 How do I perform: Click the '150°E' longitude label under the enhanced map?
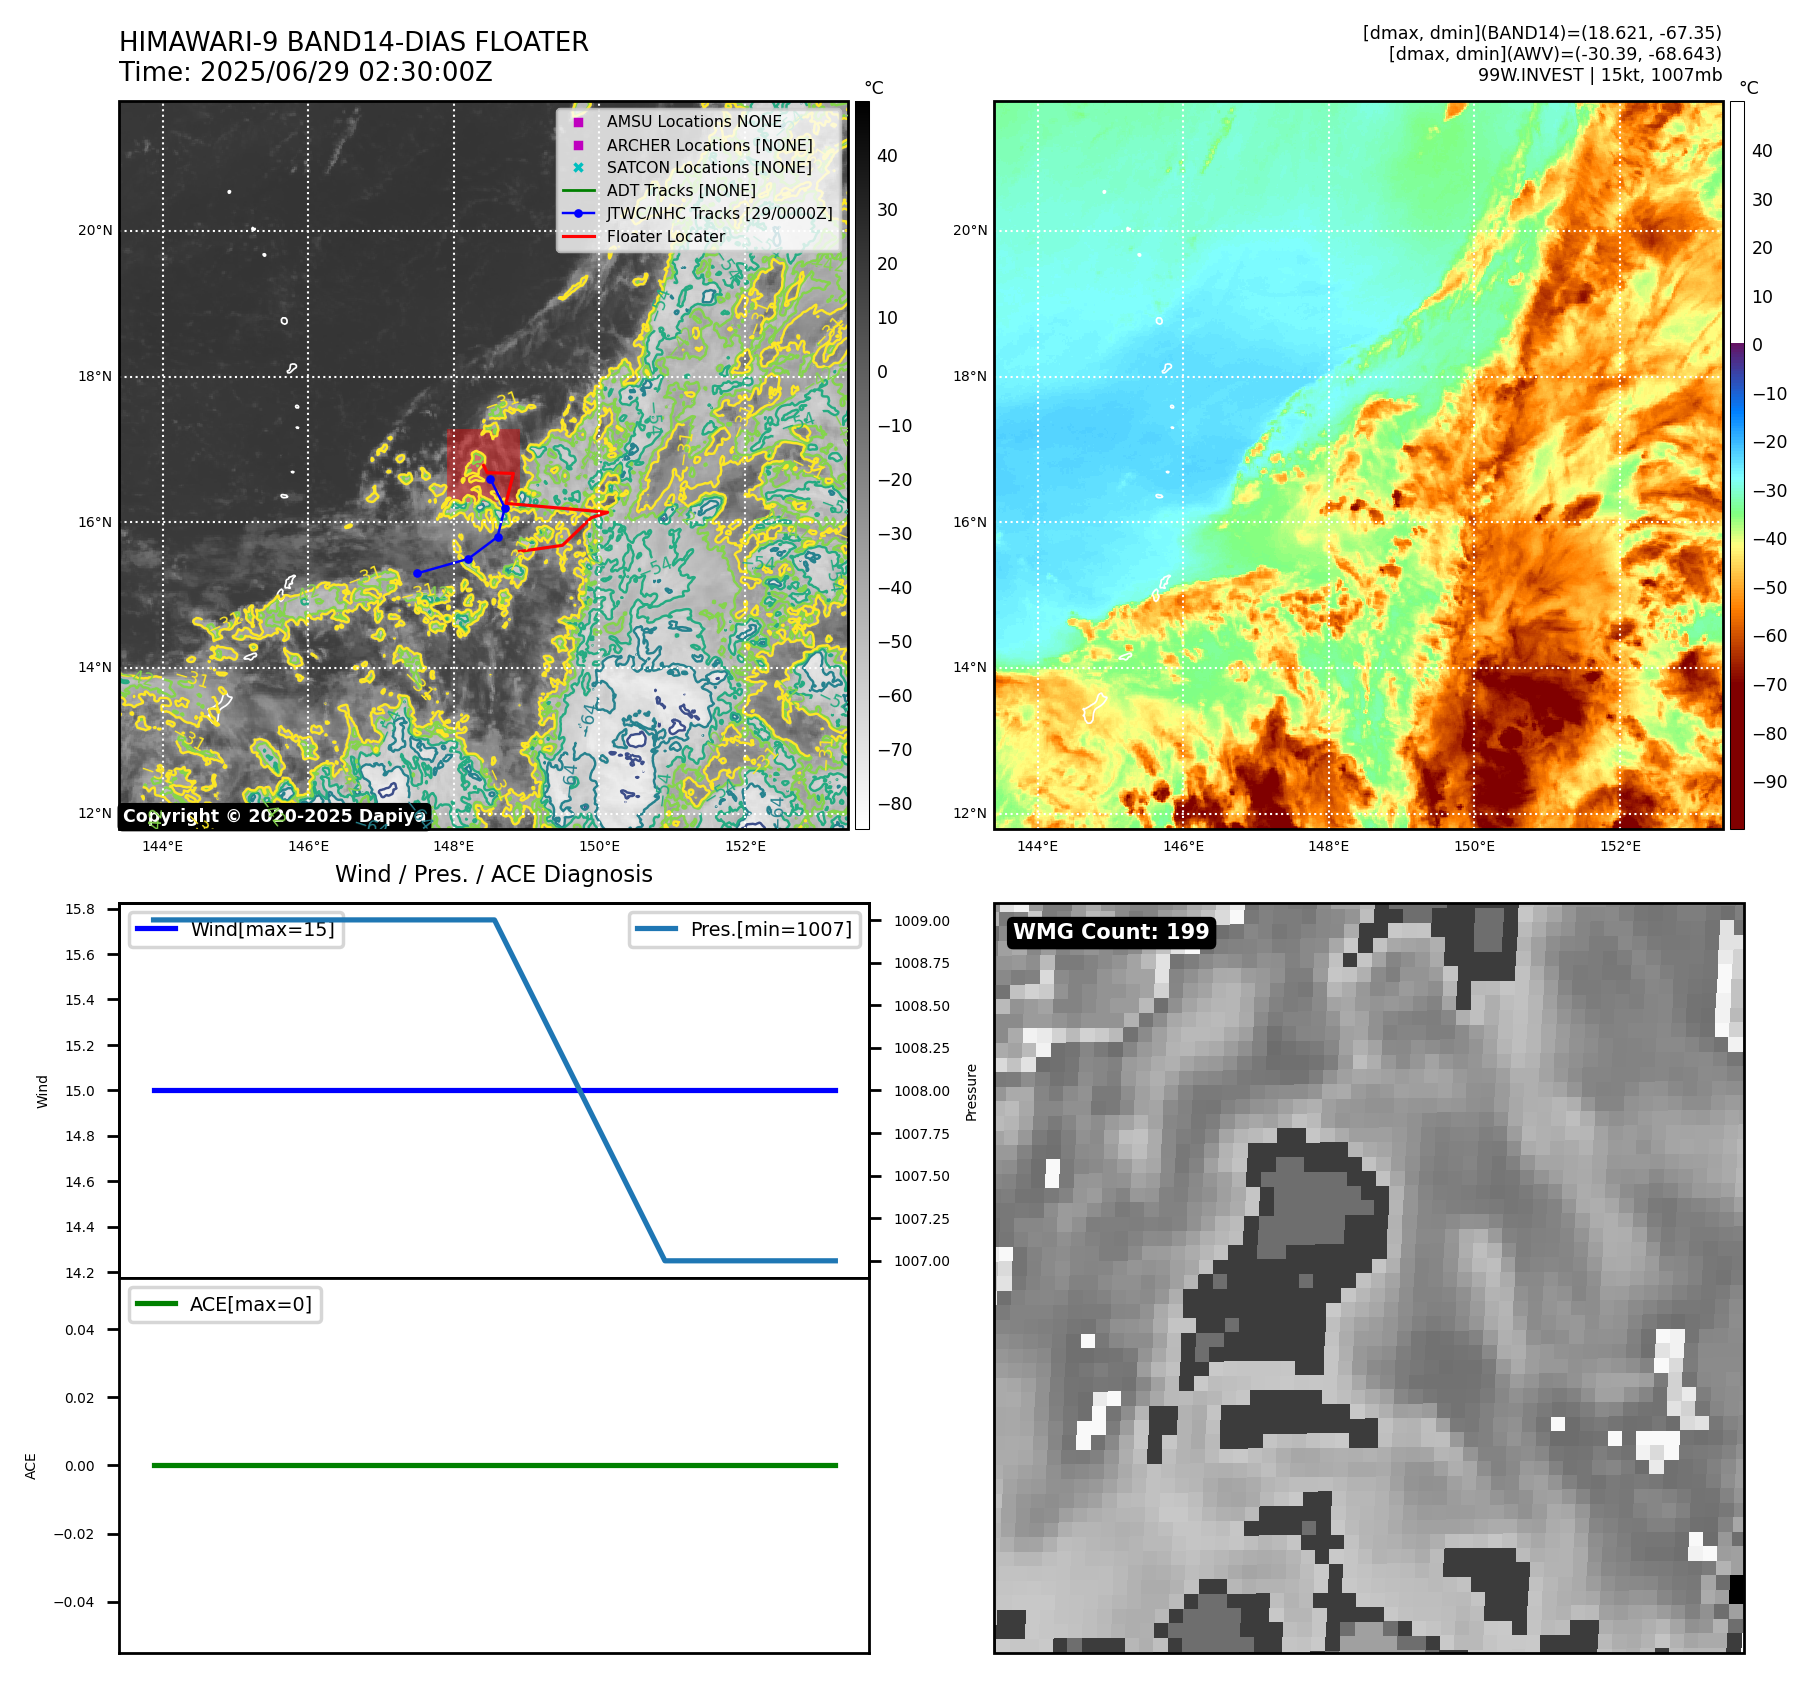click(x=1475, y=846)
